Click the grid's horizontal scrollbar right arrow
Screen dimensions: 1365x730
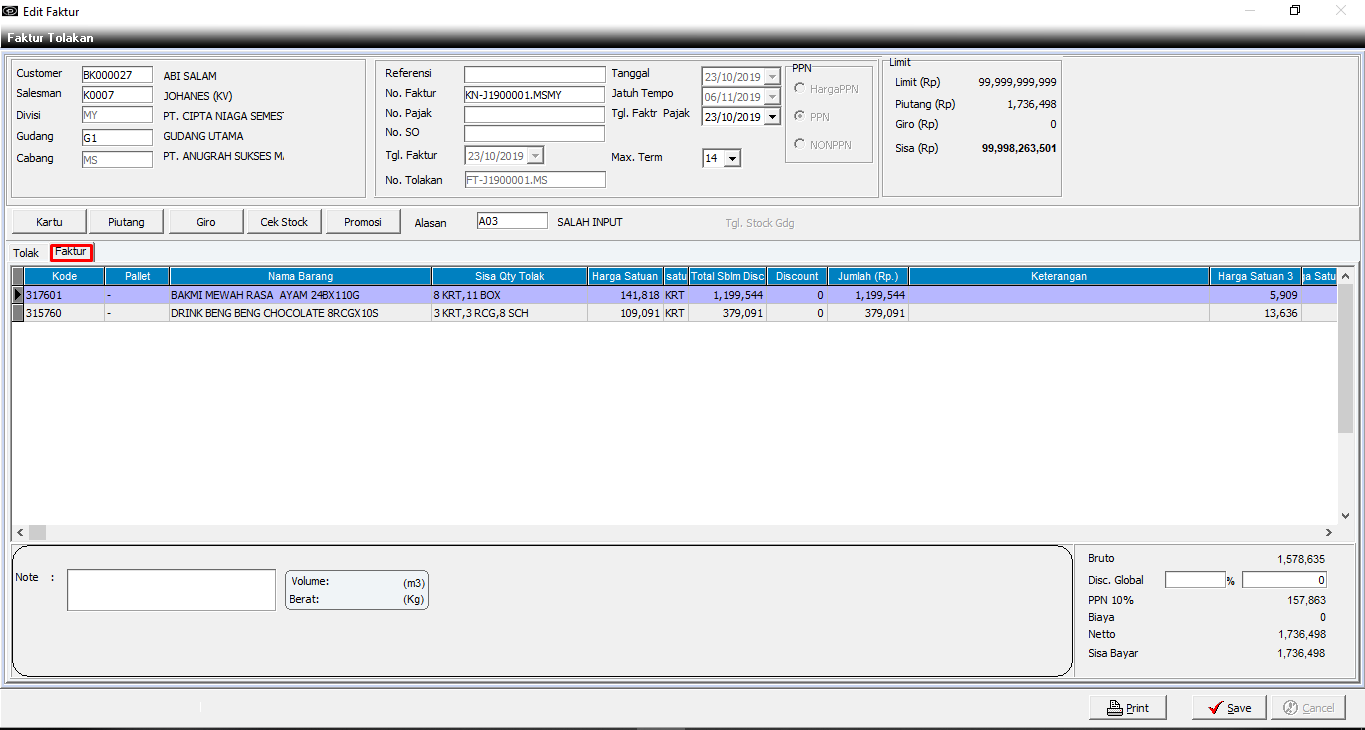[1329, 533]
